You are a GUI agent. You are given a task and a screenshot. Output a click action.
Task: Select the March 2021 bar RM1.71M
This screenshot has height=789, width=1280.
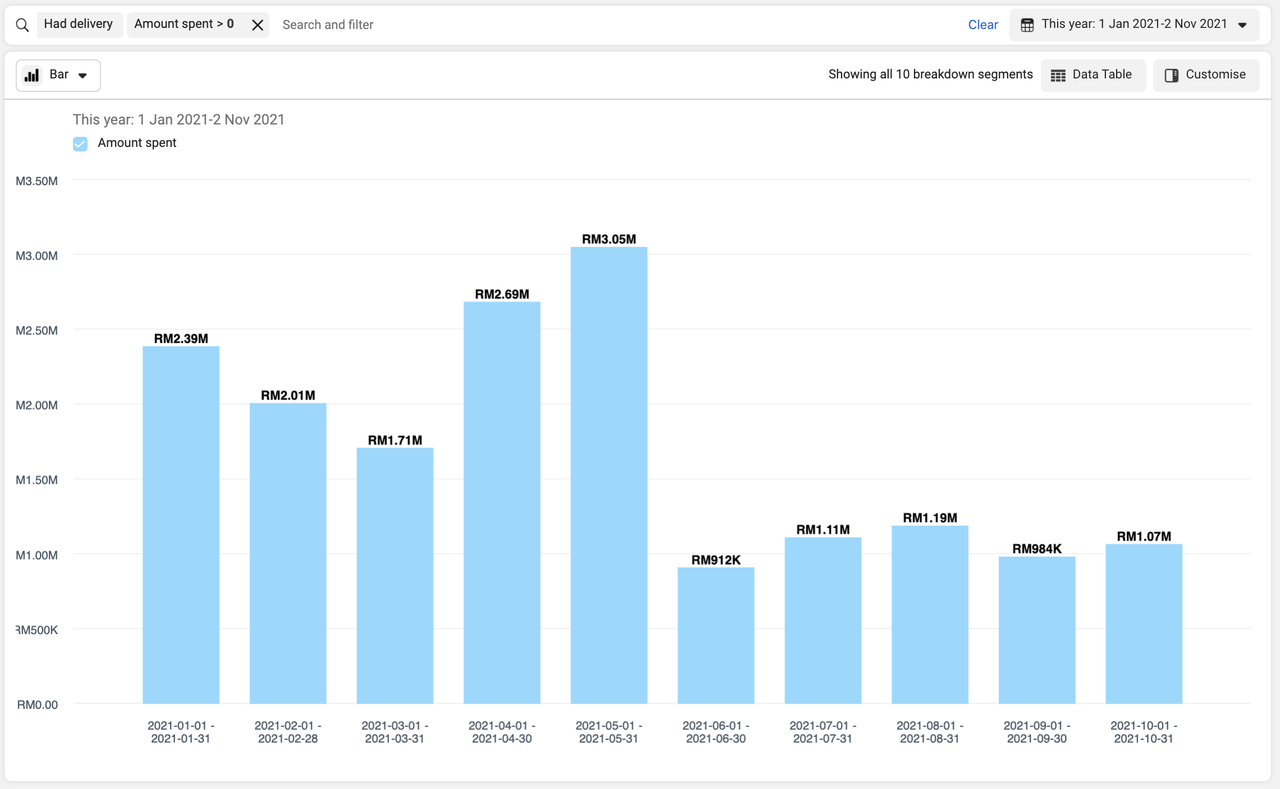tap(395, 576)
